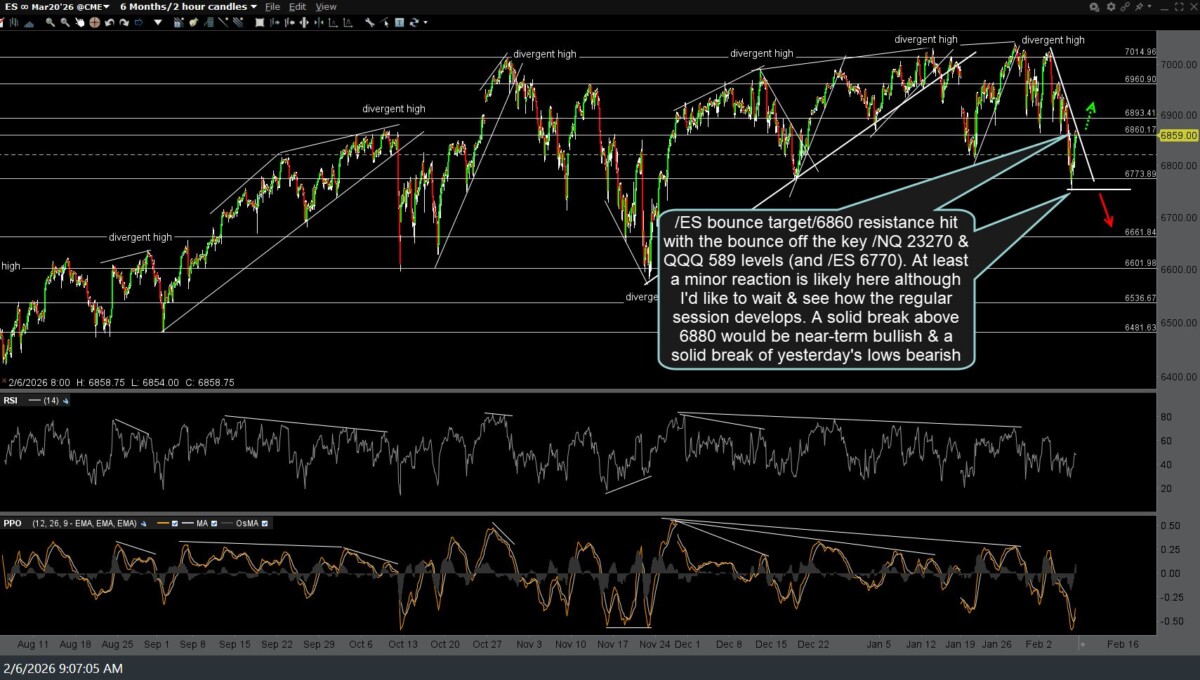This screenshot has height=680, width=1200.
Task: Toggle the PPO line checkbox
Action: [174, 523]
